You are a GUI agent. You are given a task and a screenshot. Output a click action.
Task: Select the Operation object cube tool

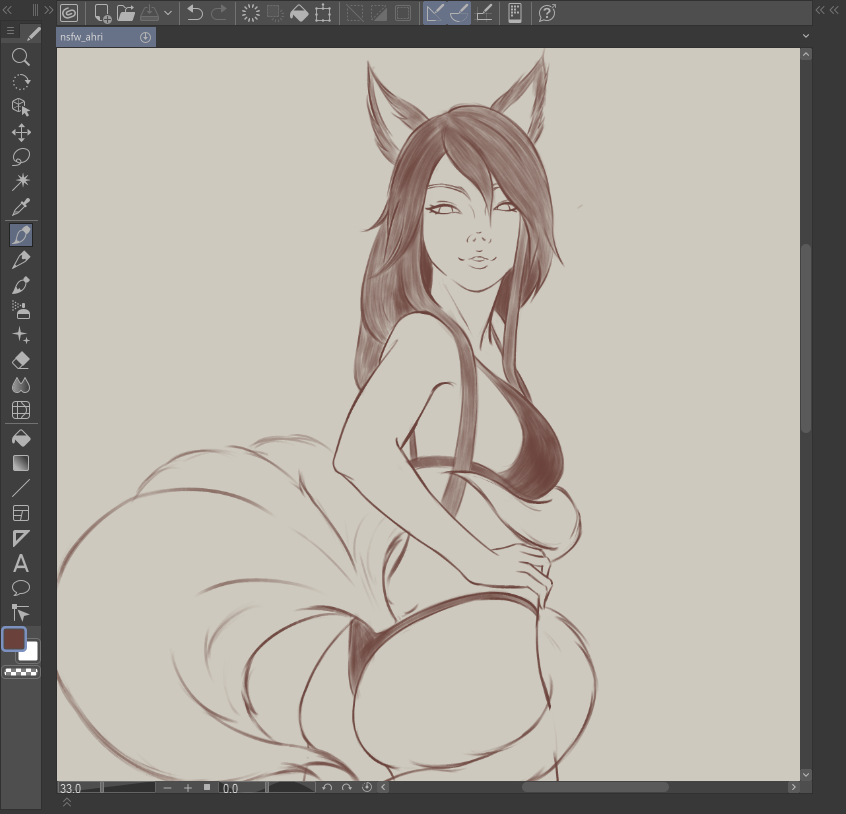pos(21,107)
